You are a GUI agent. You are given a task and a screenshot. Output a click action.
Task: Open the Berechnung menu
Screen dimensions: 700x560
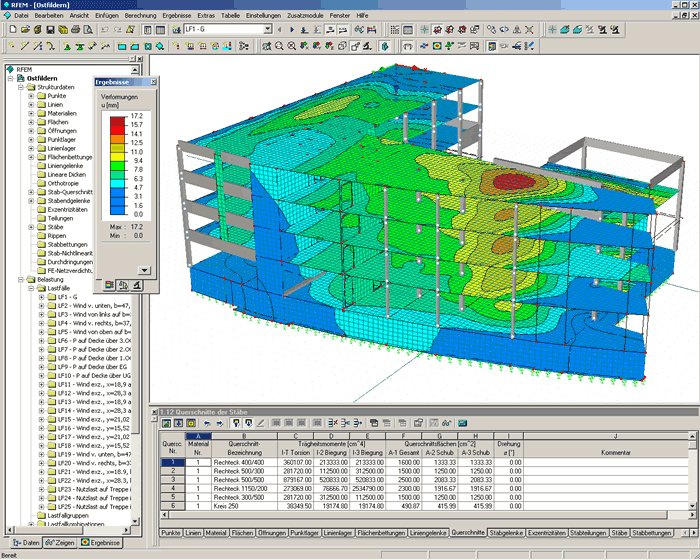[x=140, y=16]
